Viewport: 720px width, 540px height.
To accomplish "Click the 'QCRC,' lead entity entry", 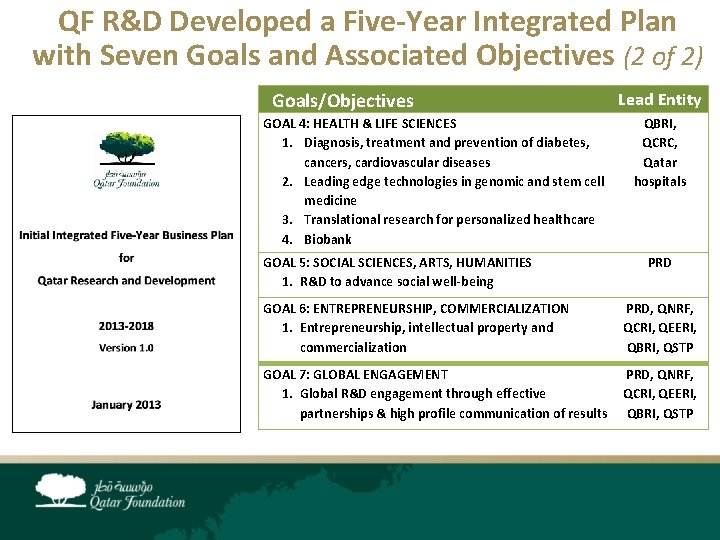I will coord(660,143).
